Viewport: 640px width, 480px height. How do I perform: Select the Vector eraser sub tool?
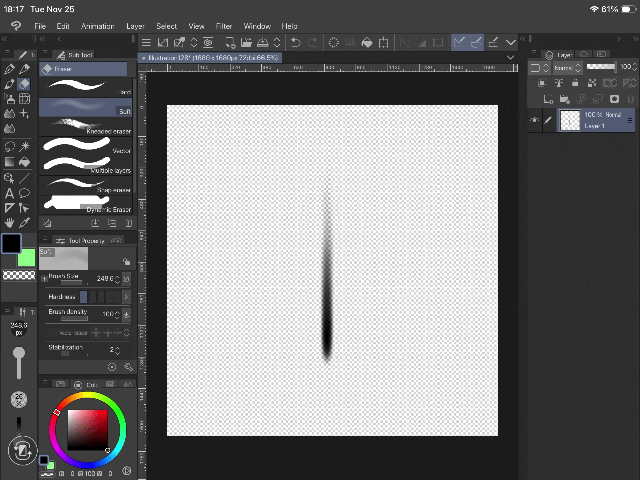coord(85,146)
